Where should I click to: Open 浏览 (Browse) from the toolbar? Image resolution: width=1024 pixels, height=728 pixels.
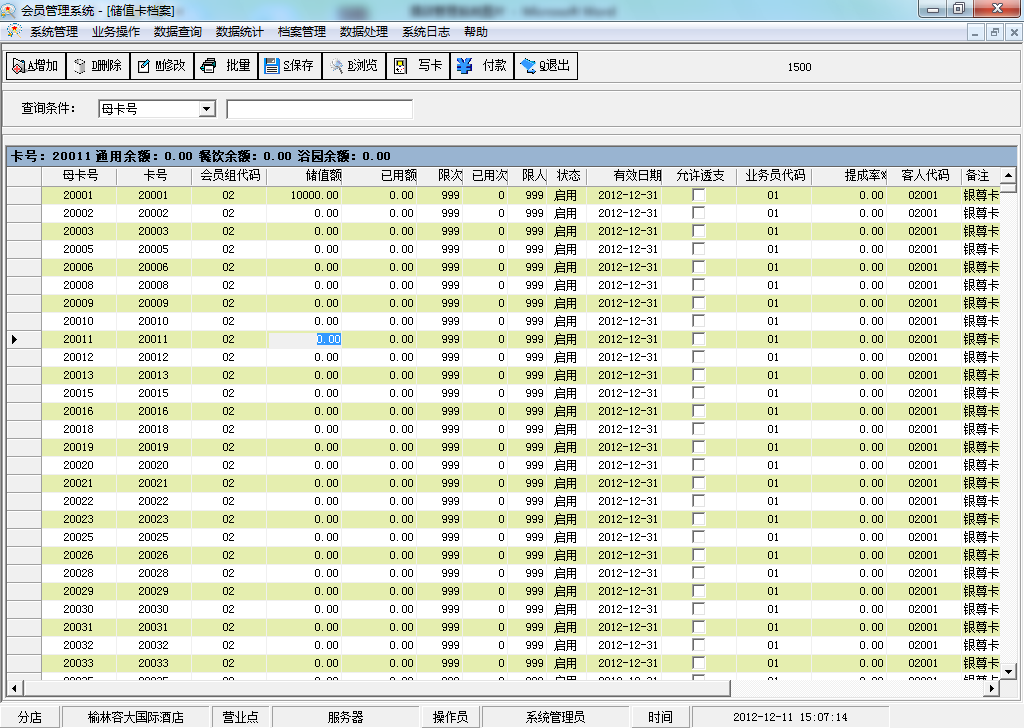tap(353, 67)
